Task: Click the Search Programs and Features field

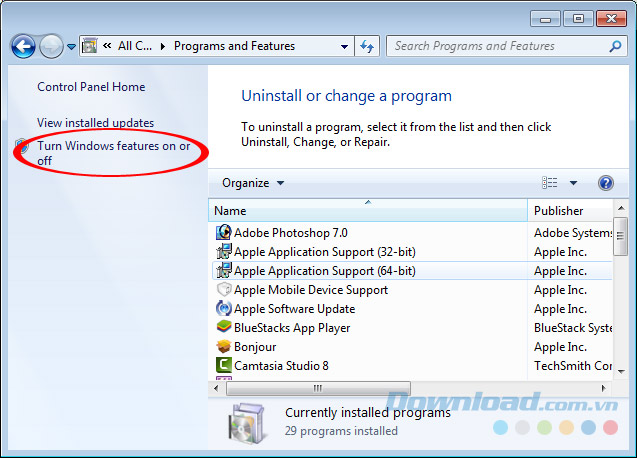Action: coord(506,46)
